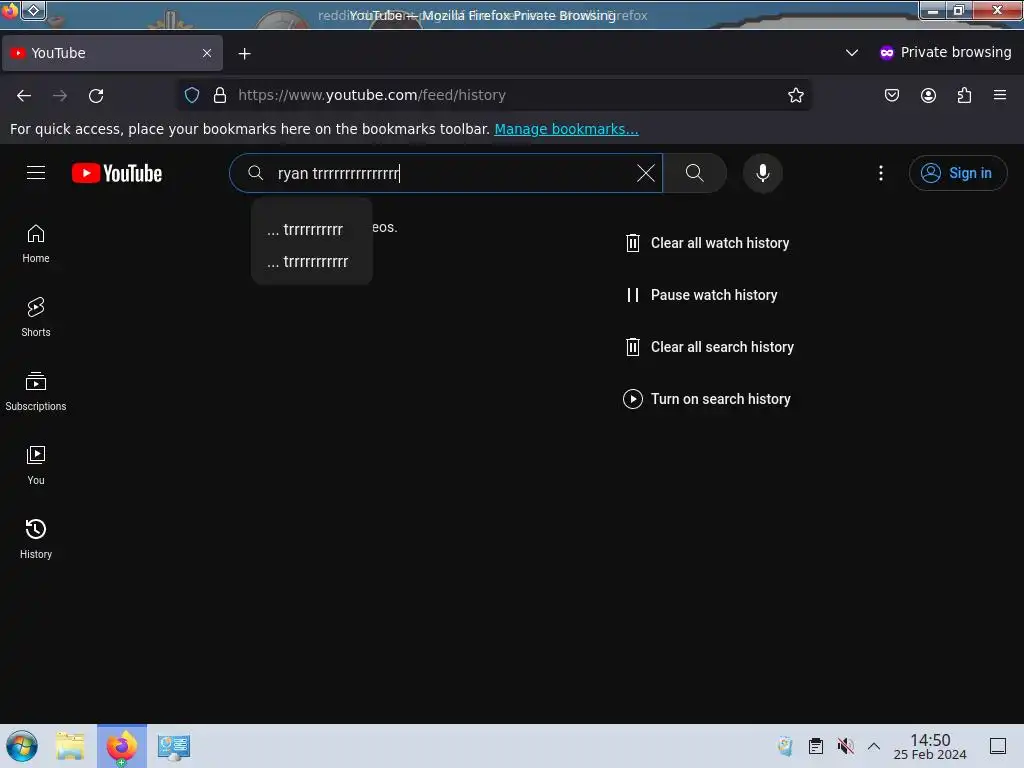
Task: Expand hidden system tray icons
Action: click(x=874, y=746)
